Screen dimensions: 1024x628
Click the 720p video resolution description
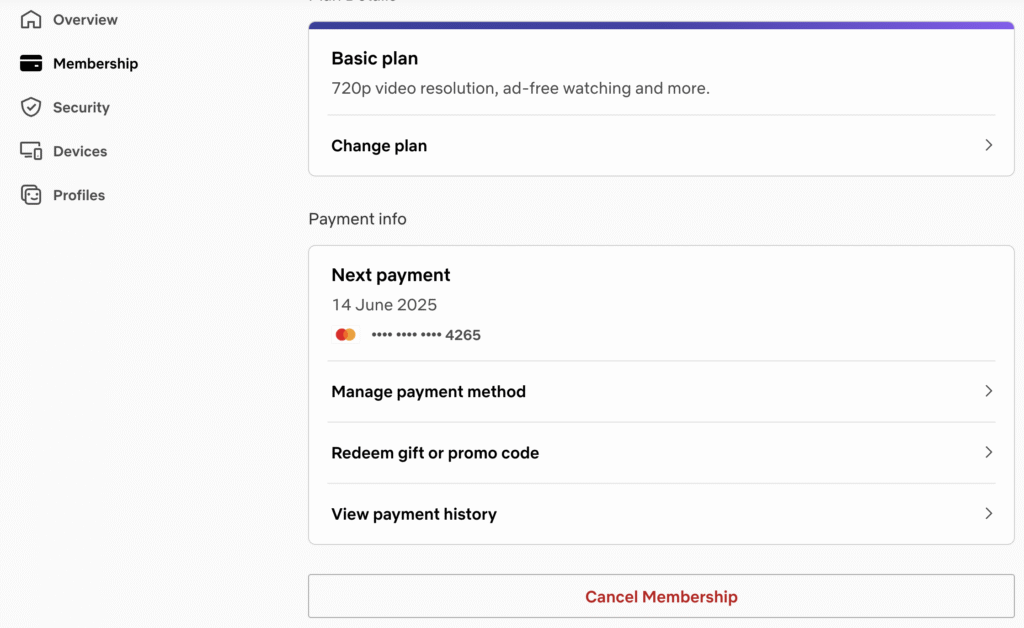[520, 88]
